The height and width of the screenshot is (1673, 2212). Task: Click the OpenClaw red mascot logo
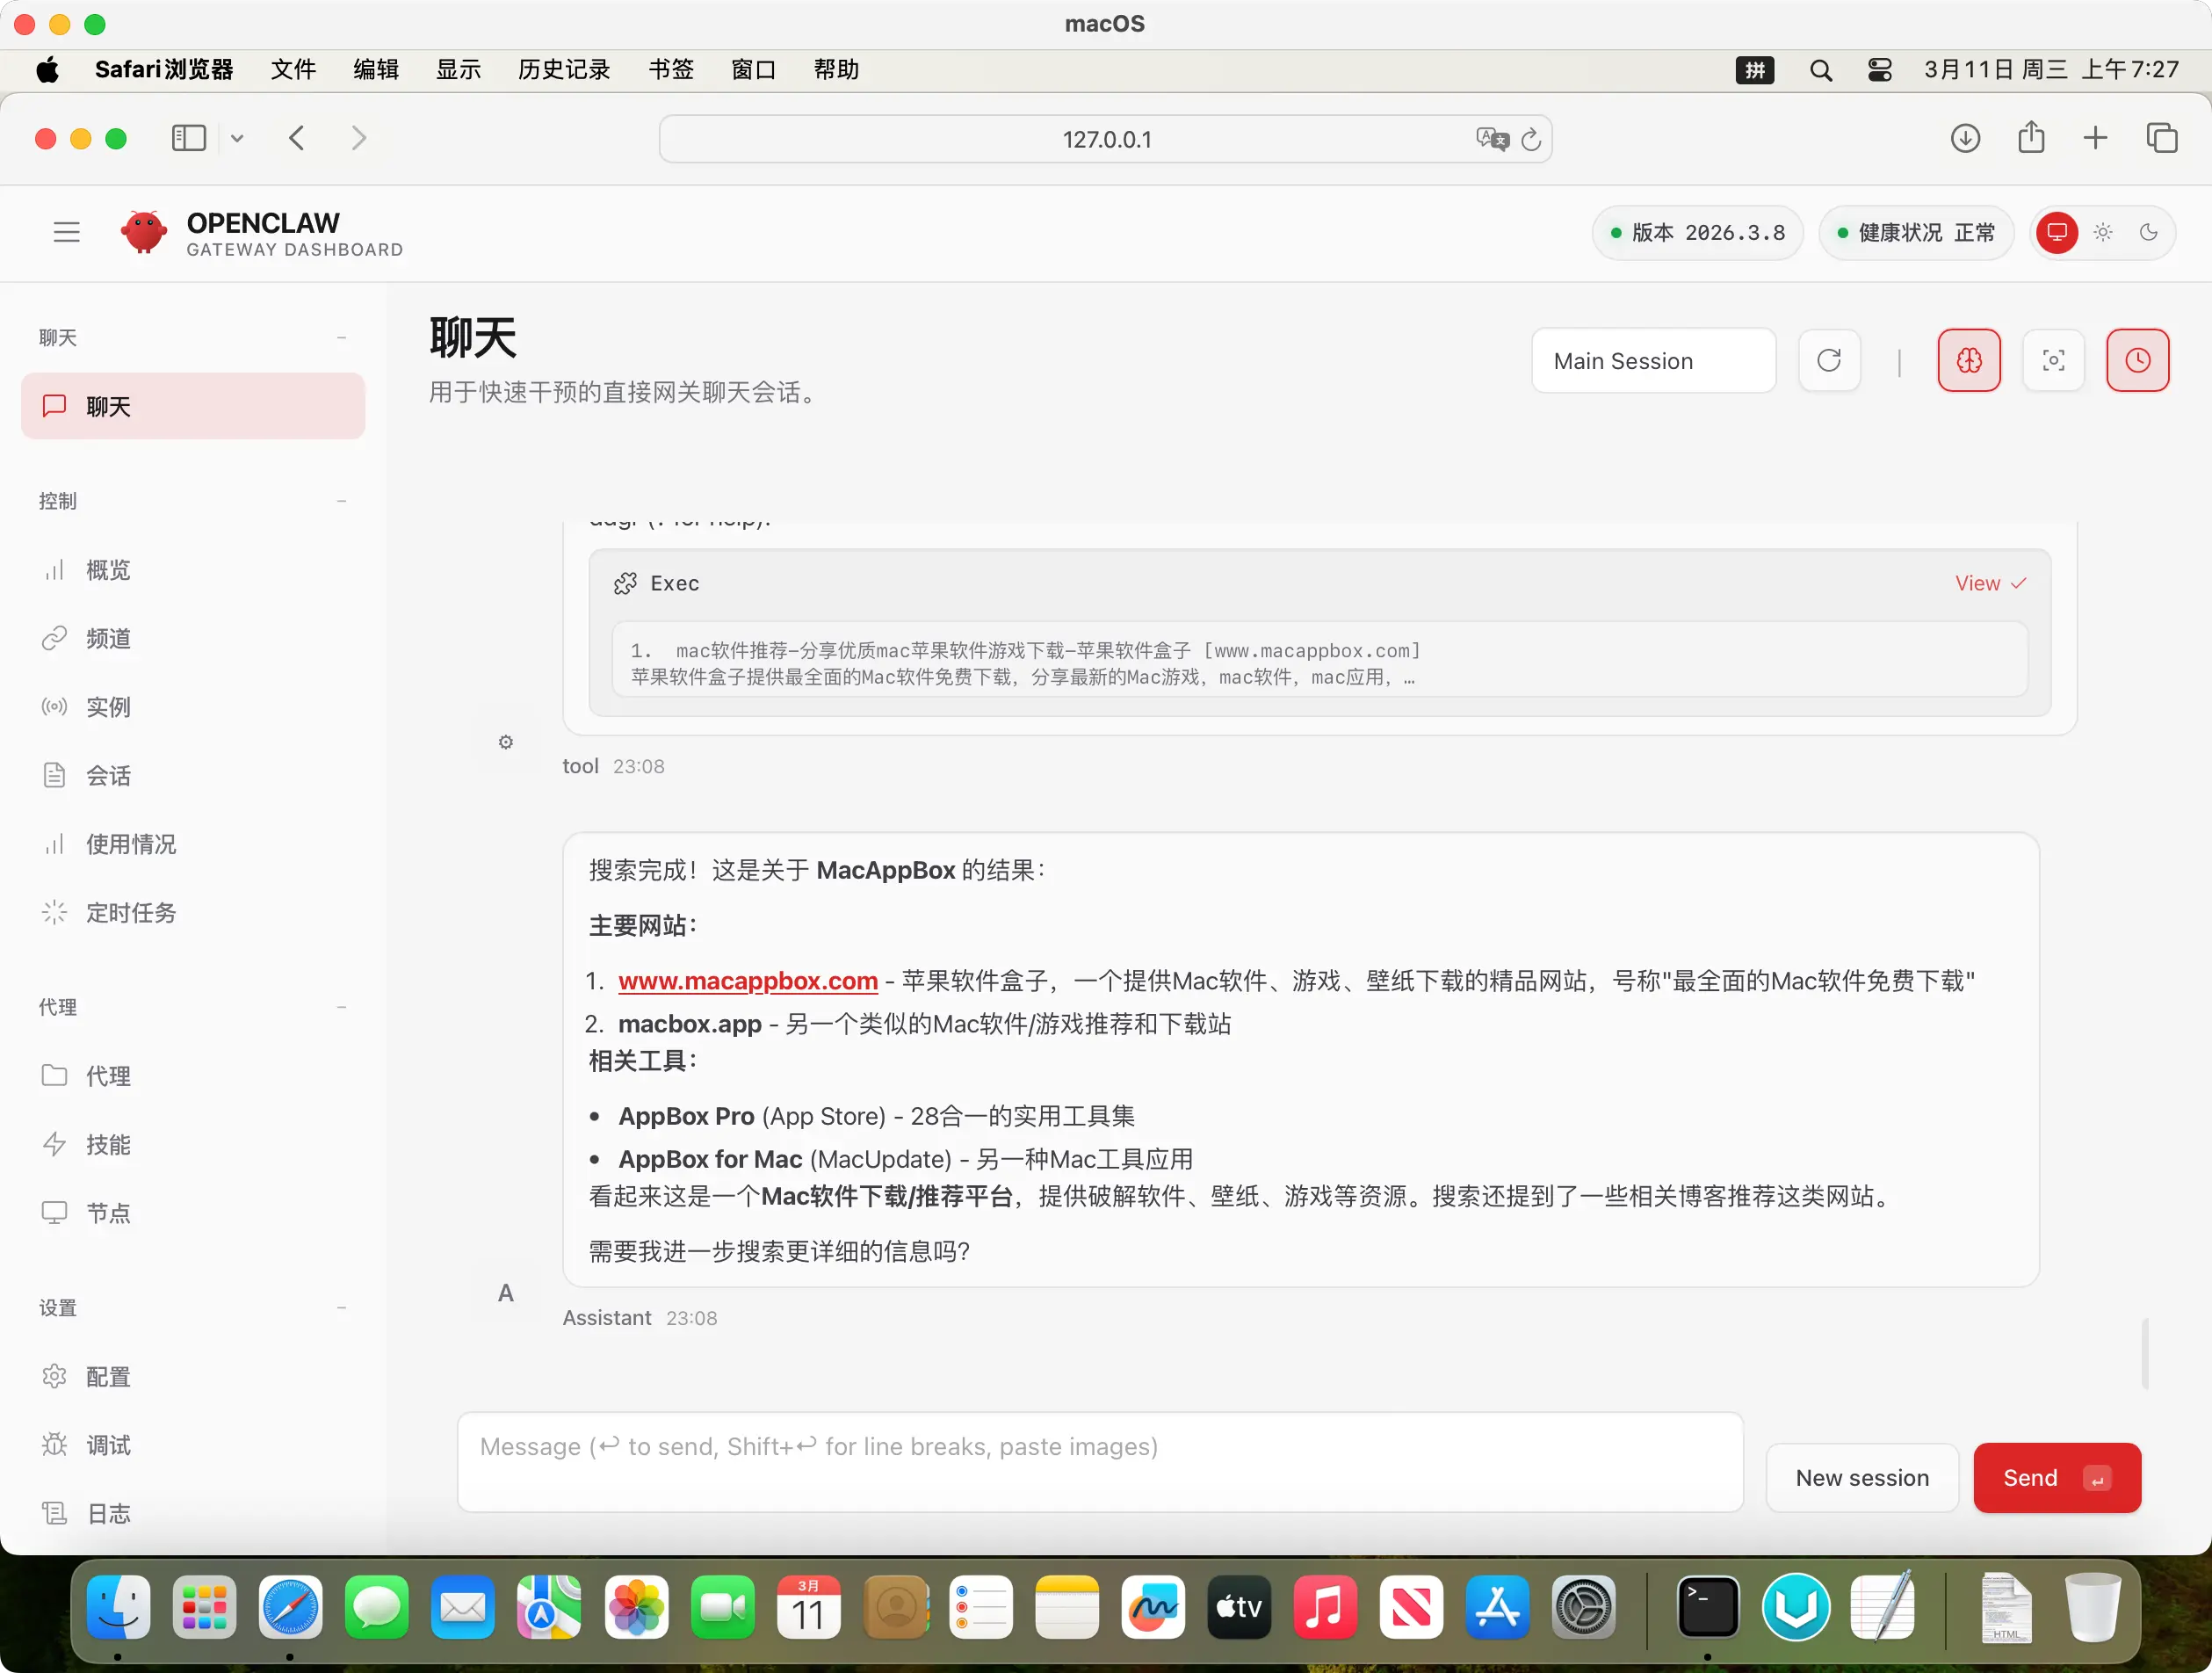point(144,232)
